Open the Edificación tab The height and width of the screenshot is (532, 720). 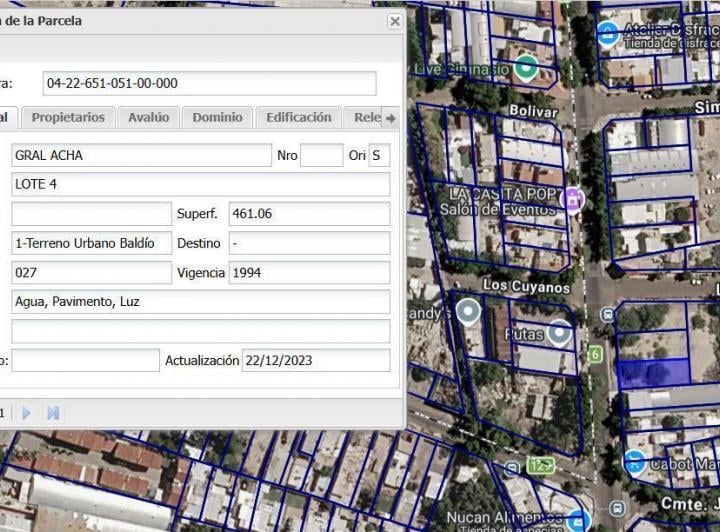point(298,118)
